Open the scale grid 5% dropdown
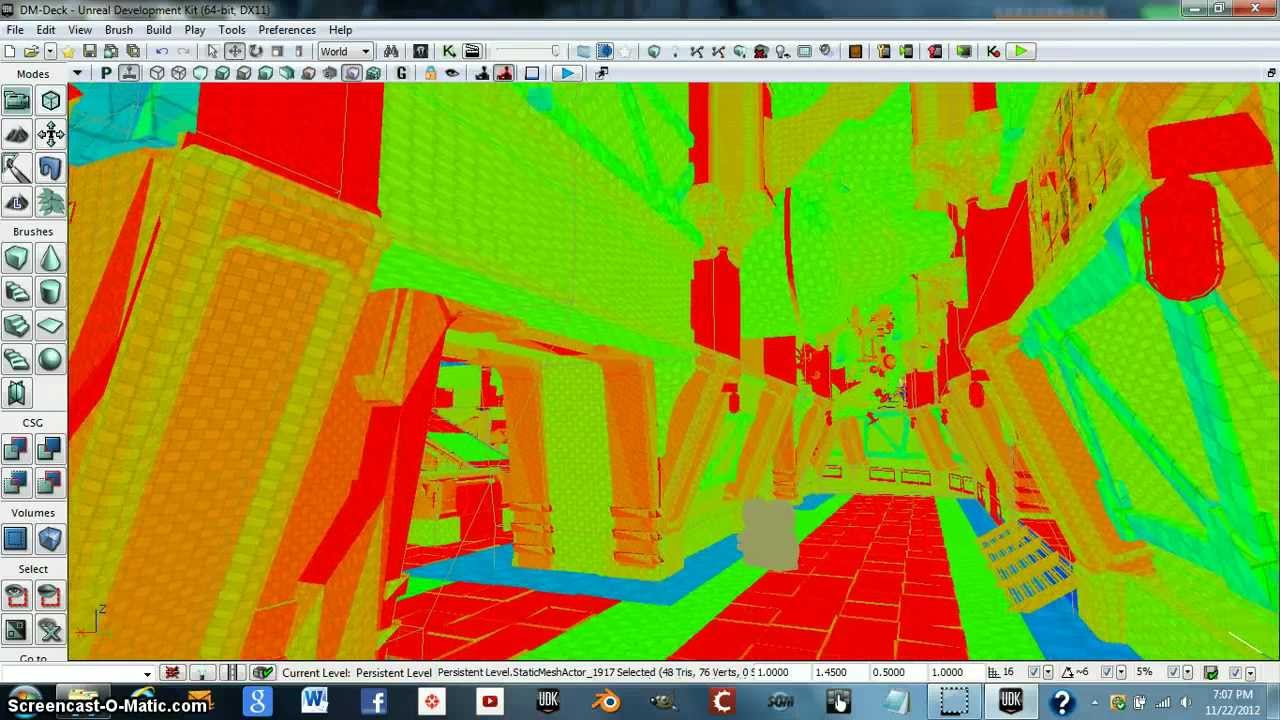The height and width of the screenshot is (720, 1280). [1187, 673]
